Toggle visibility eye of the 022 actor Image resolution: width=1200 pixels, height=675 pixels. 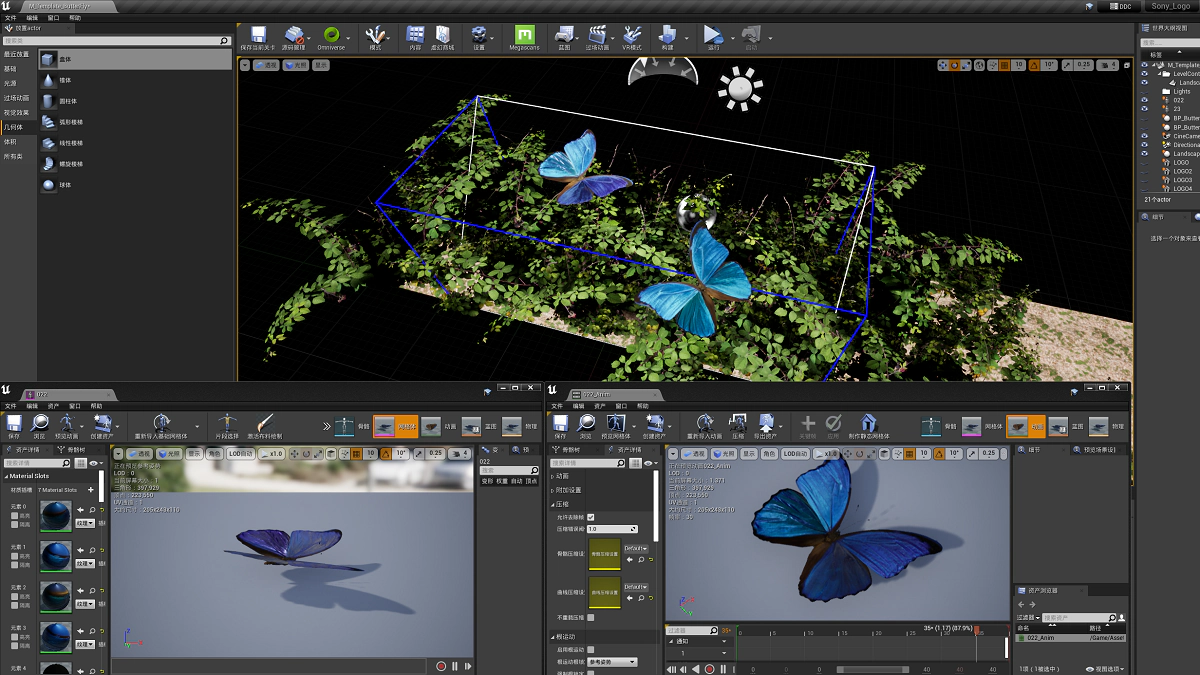point(1145,100)
